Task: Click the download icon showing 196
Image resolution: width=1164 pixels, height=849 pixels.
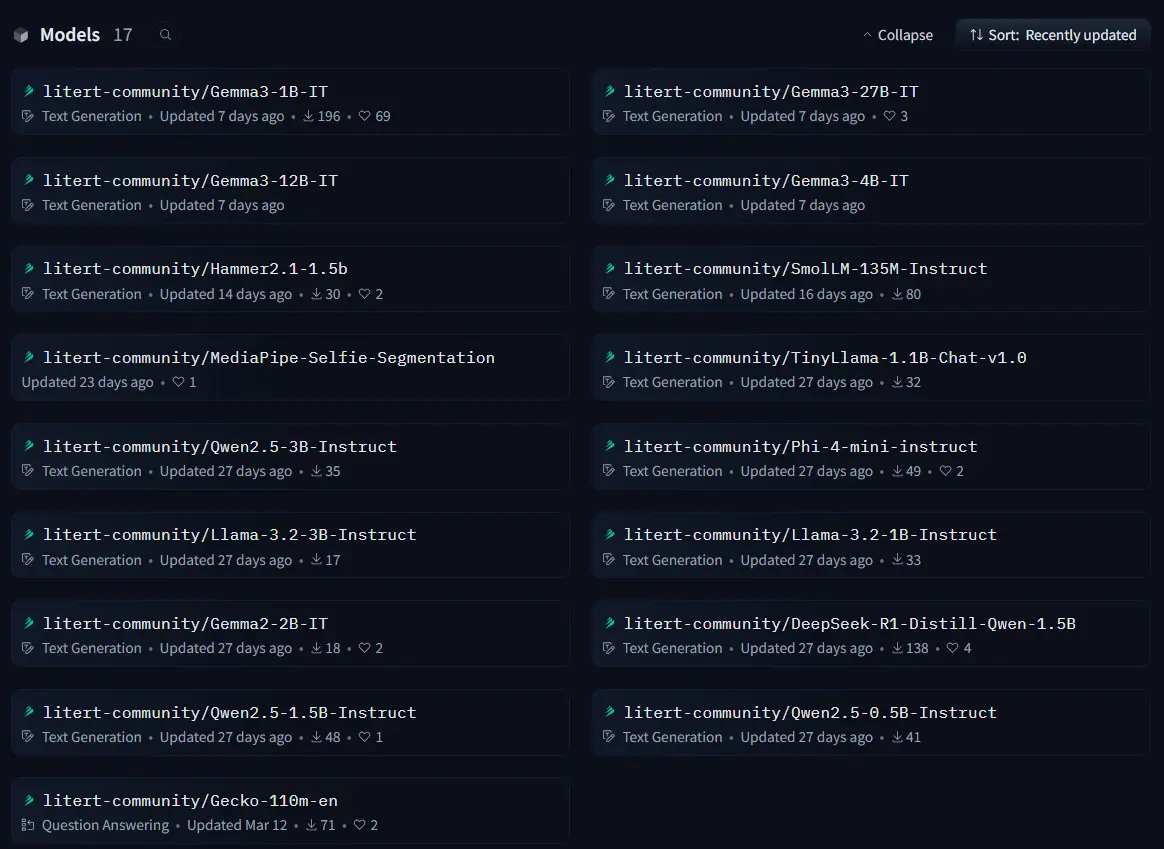Action: (x=308, y=116)
